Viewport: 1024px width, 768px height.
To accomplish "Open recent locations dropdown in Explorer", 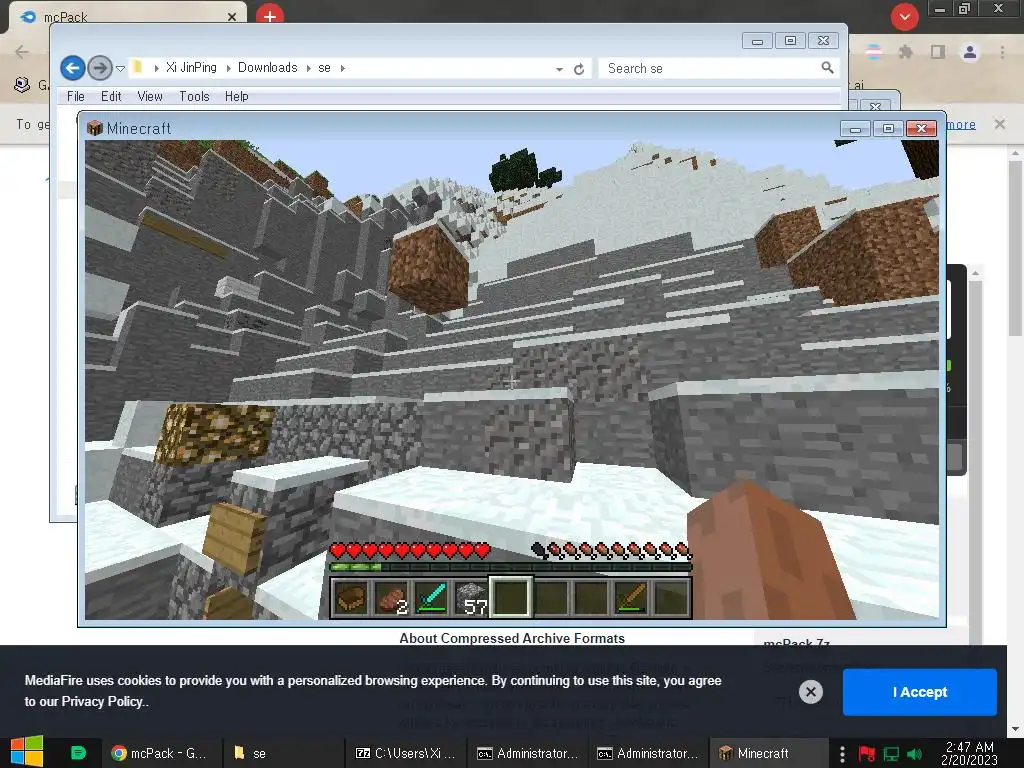I will [120, 68].
